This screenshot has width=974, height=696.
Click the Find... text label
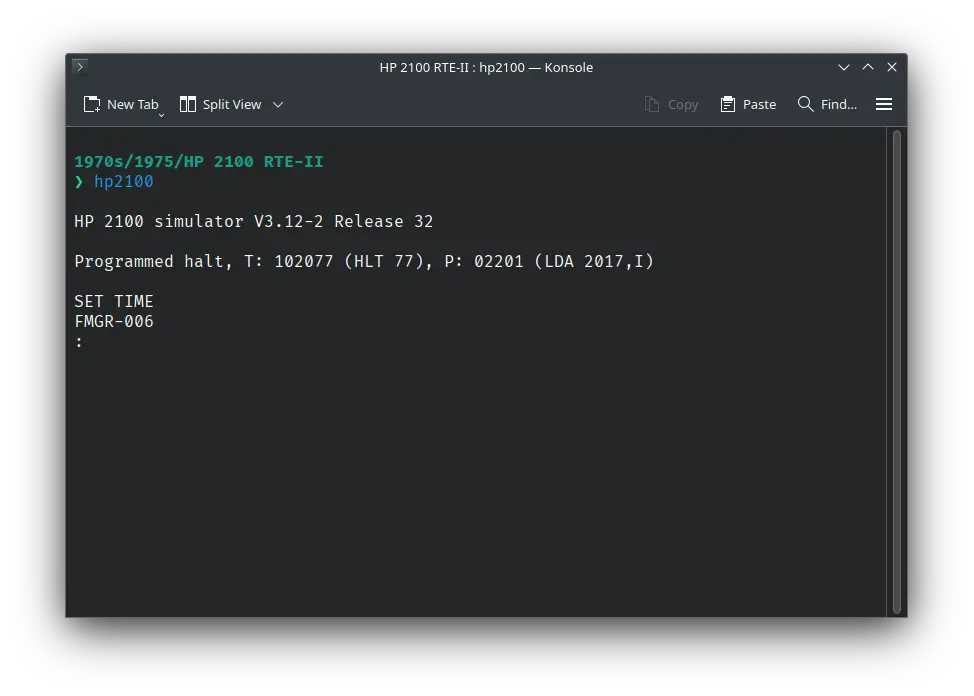click(x=838, y=104)
